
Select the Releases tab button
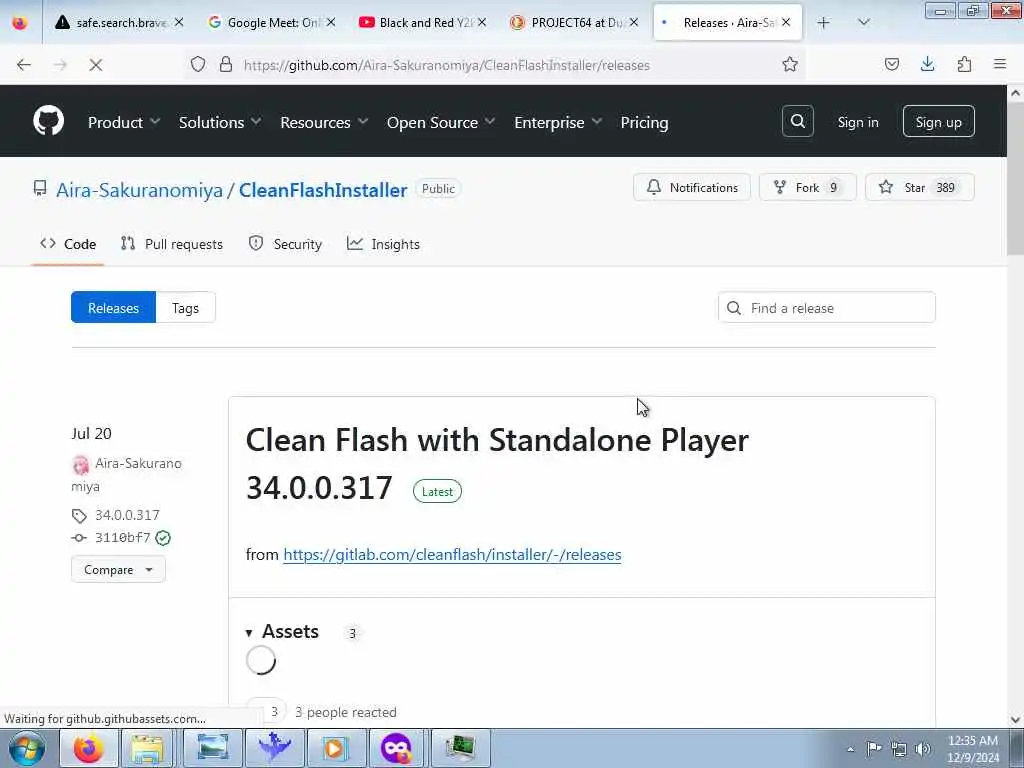(x=113, y=308)
